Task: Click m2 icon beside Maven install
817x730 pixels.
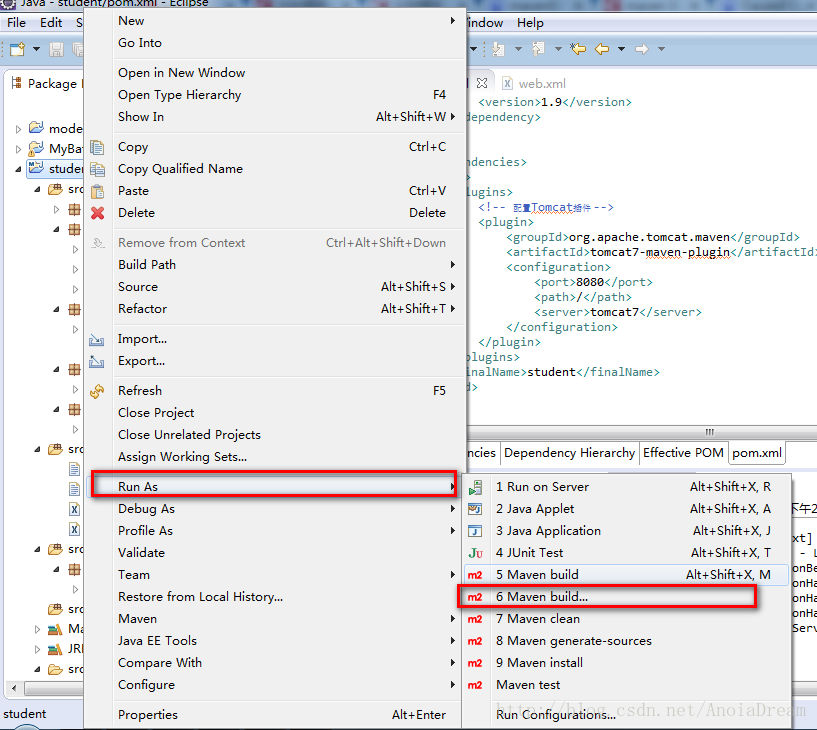Action: (x=475, y=663)
